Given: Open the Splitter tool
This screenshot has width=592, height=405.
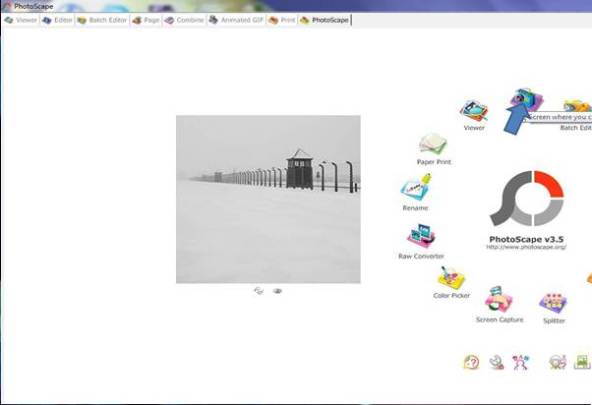Looking at the screenshot, I should coord(553,308).
